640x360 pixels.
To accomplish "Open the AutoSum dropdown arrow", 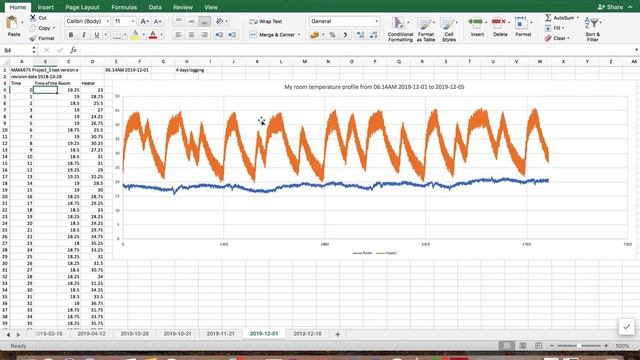I will [578, 18].
